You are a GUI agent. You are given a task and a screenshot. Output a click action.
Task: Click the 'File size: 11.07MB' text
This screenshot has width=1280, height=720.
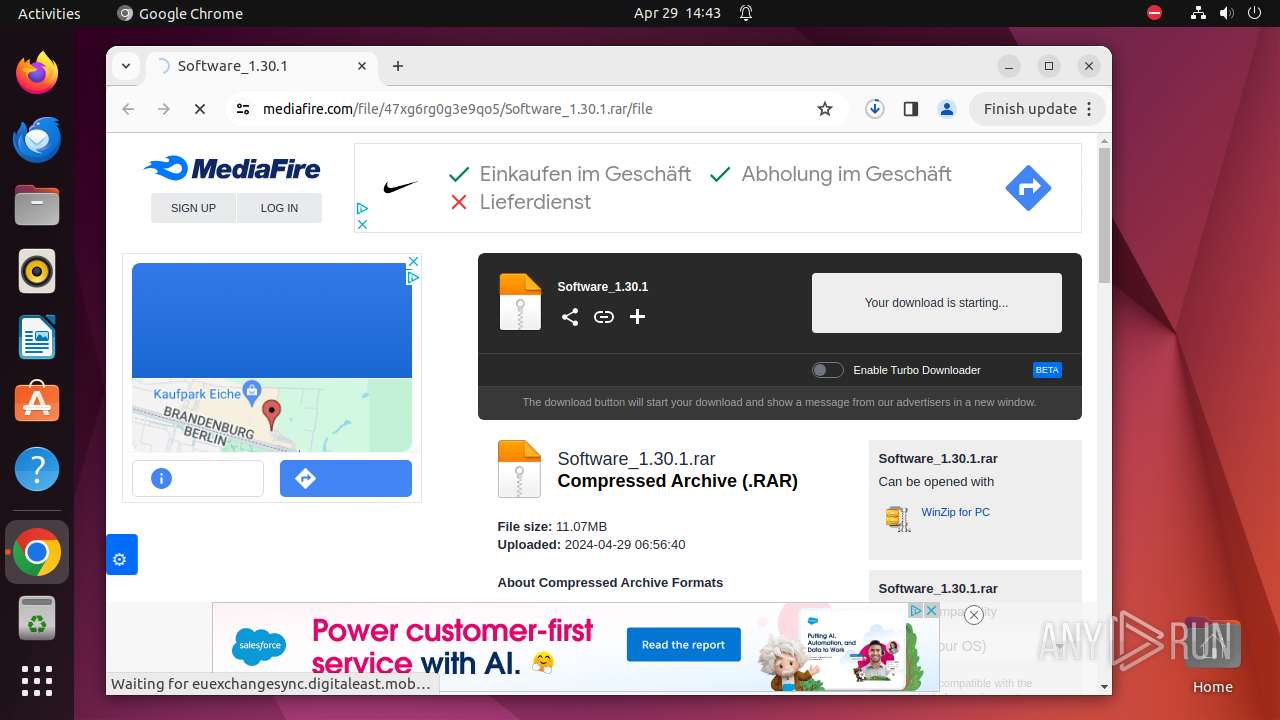(552, 527)
